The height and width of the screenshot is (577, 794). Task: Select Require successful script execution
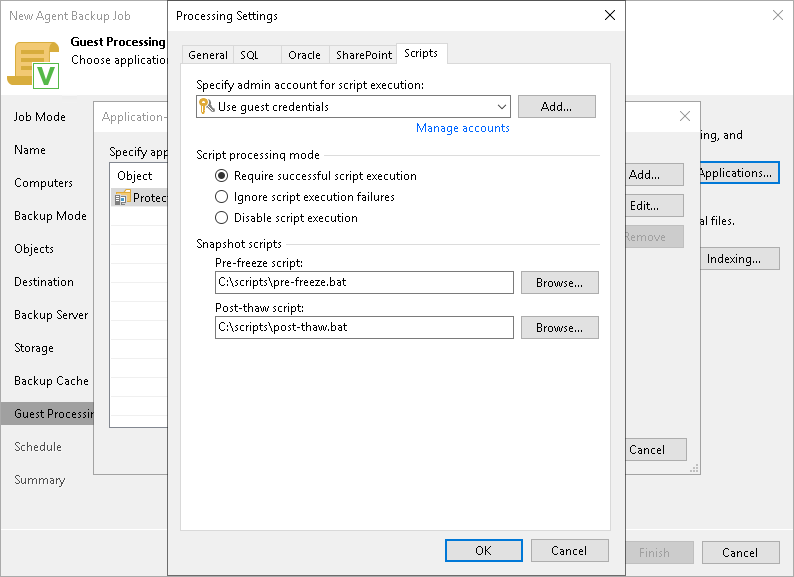click(x=222, y=176)
